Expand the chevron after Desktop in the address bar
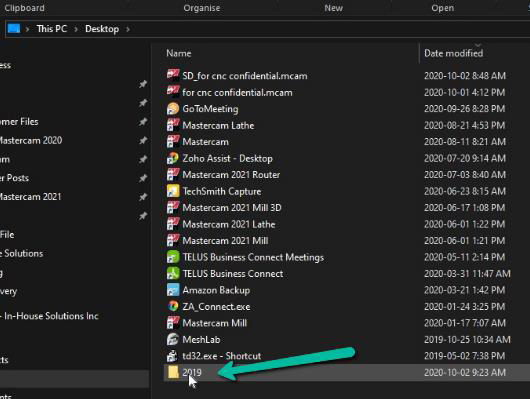530x399 pixels. coord(128,29)
